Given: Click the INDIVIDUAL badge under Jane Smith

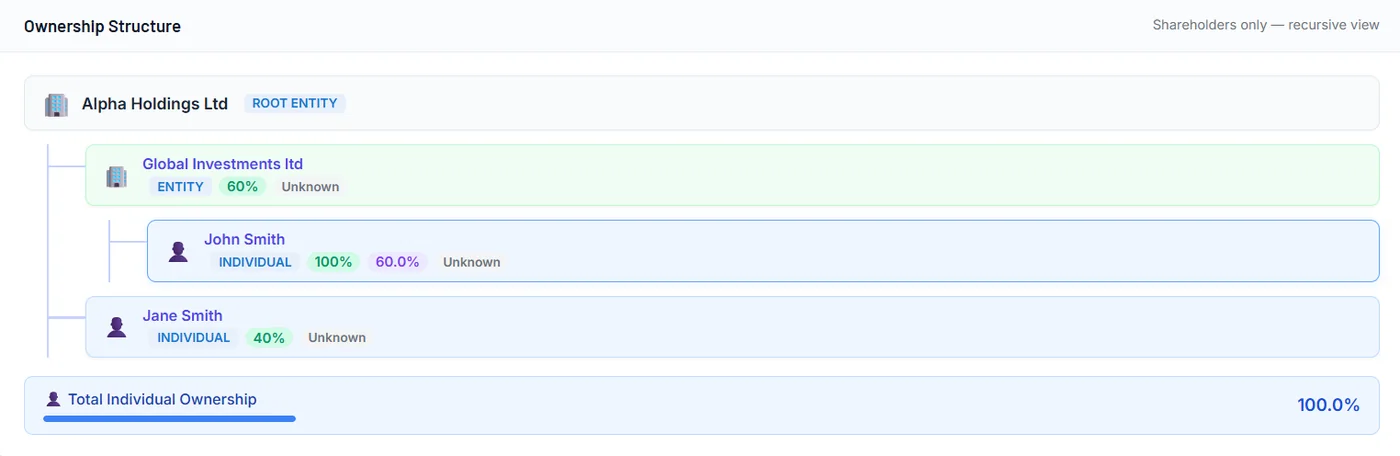Looking at the screenshot, I should pos(194,338).
